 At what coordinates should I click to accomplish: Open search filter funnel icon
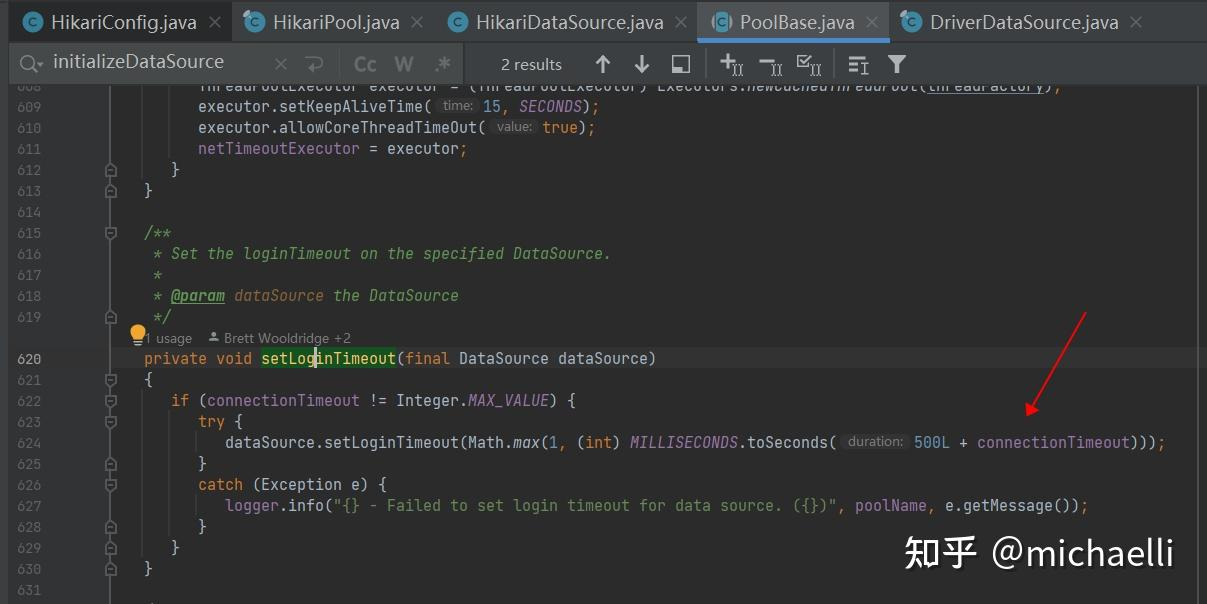[x=897, y=64]
